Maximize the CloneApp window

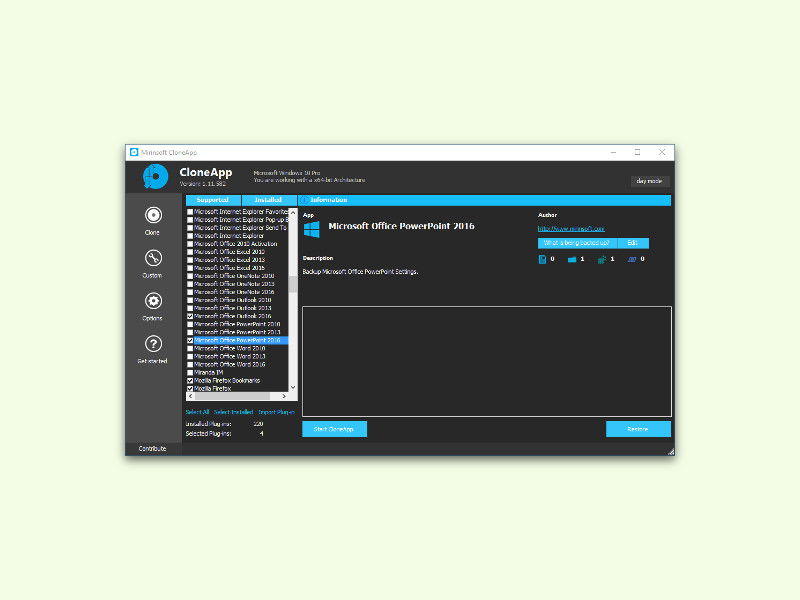coord(637,152)
